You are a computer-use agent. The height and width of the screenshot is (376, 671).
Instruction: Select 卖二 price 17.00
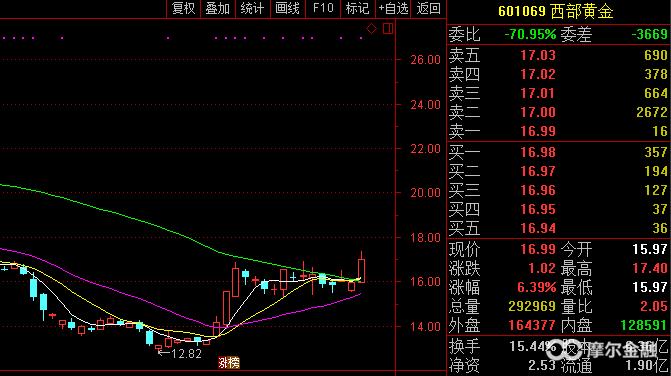click(537, 112)
